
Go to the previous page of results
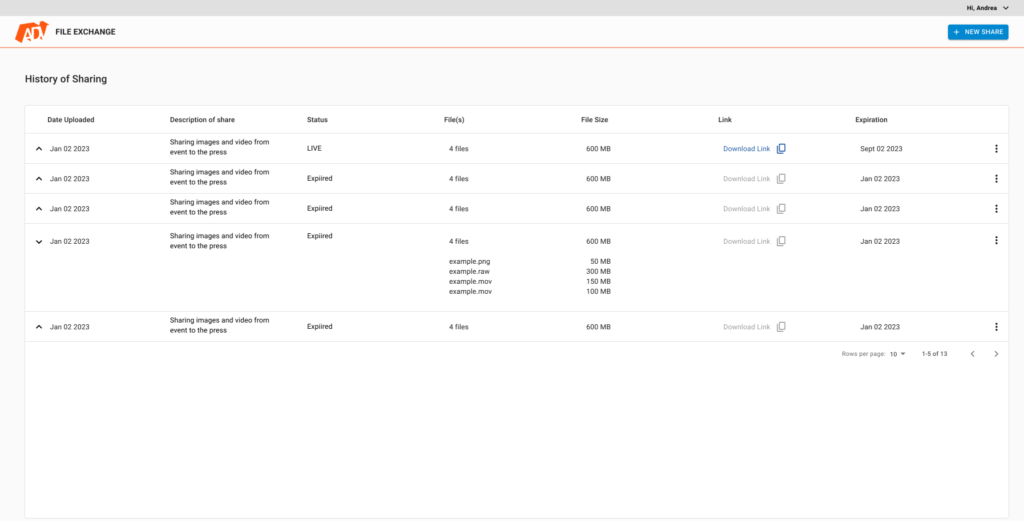point(972,354)
